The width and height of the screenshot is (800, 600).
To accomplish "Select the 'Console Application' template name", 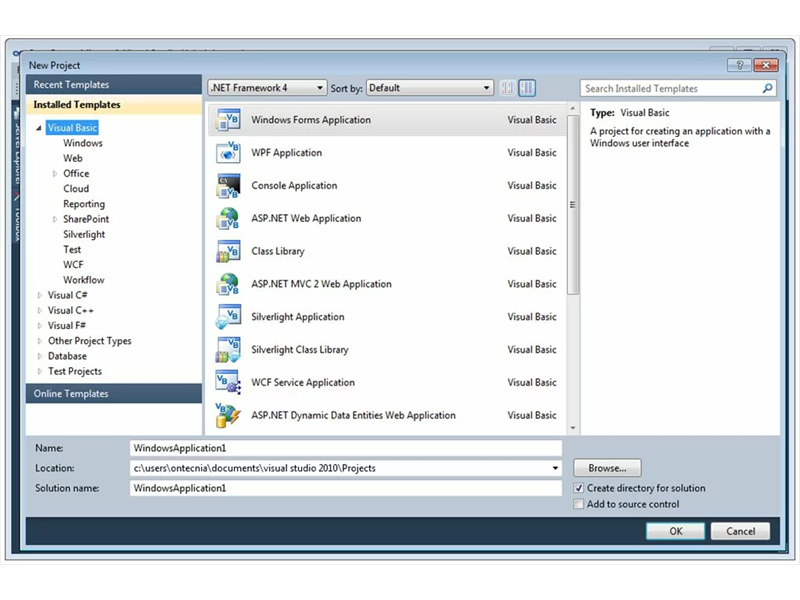I will click(294, 186).
